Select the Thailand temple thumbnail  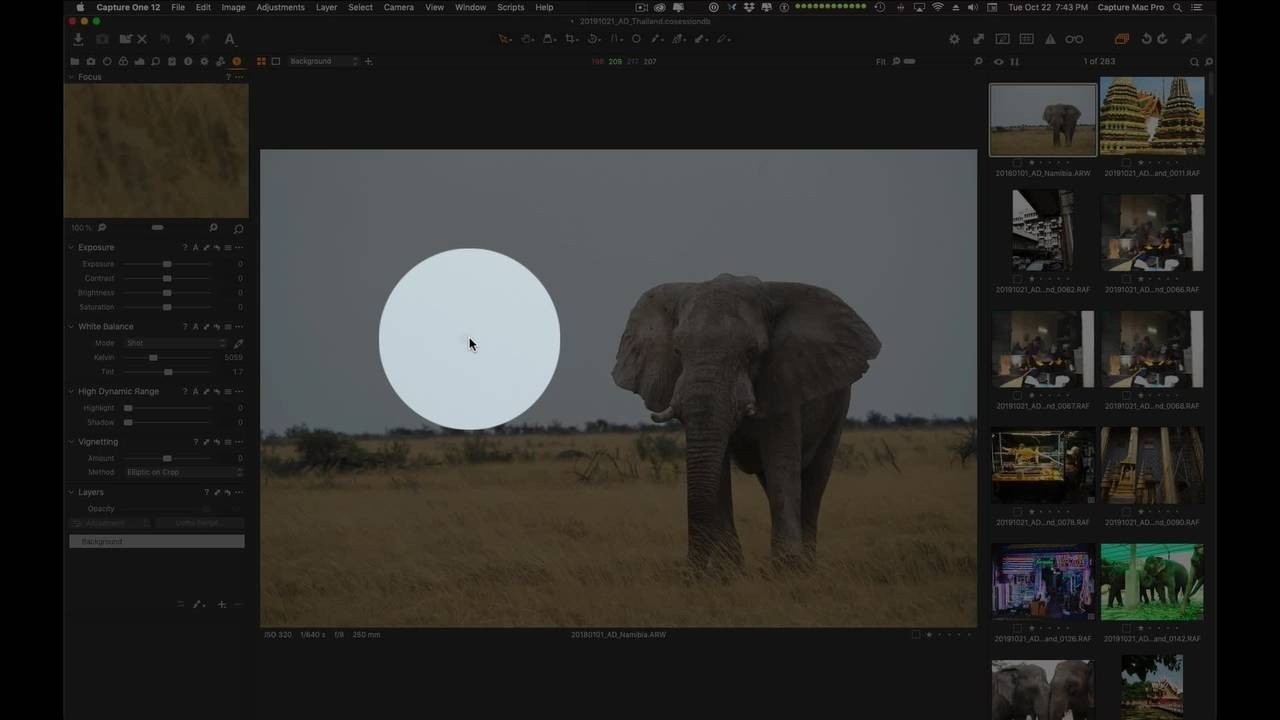[1152, 116]
